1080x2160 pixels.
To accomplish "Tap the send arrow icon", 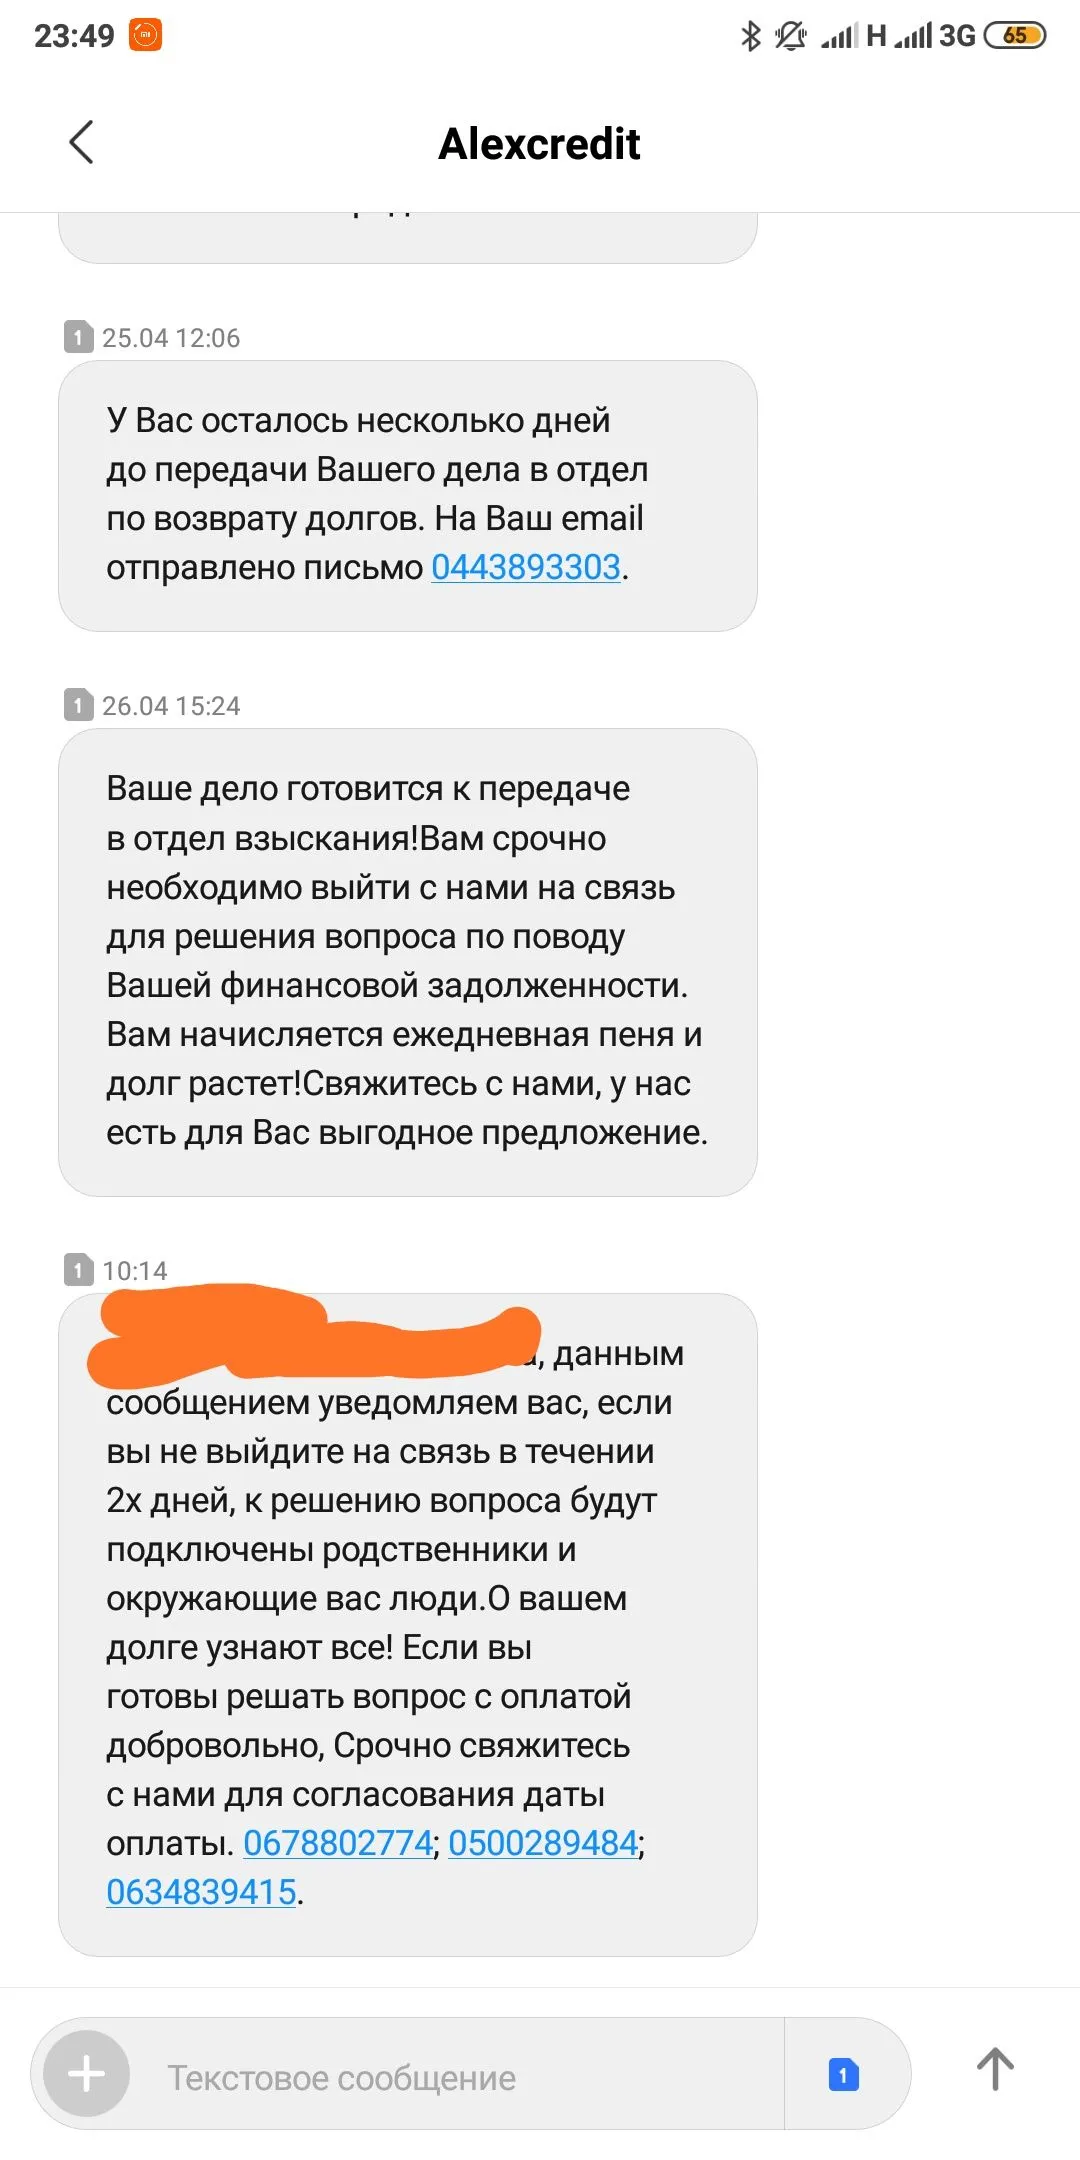I will [x=994, y=2069].
